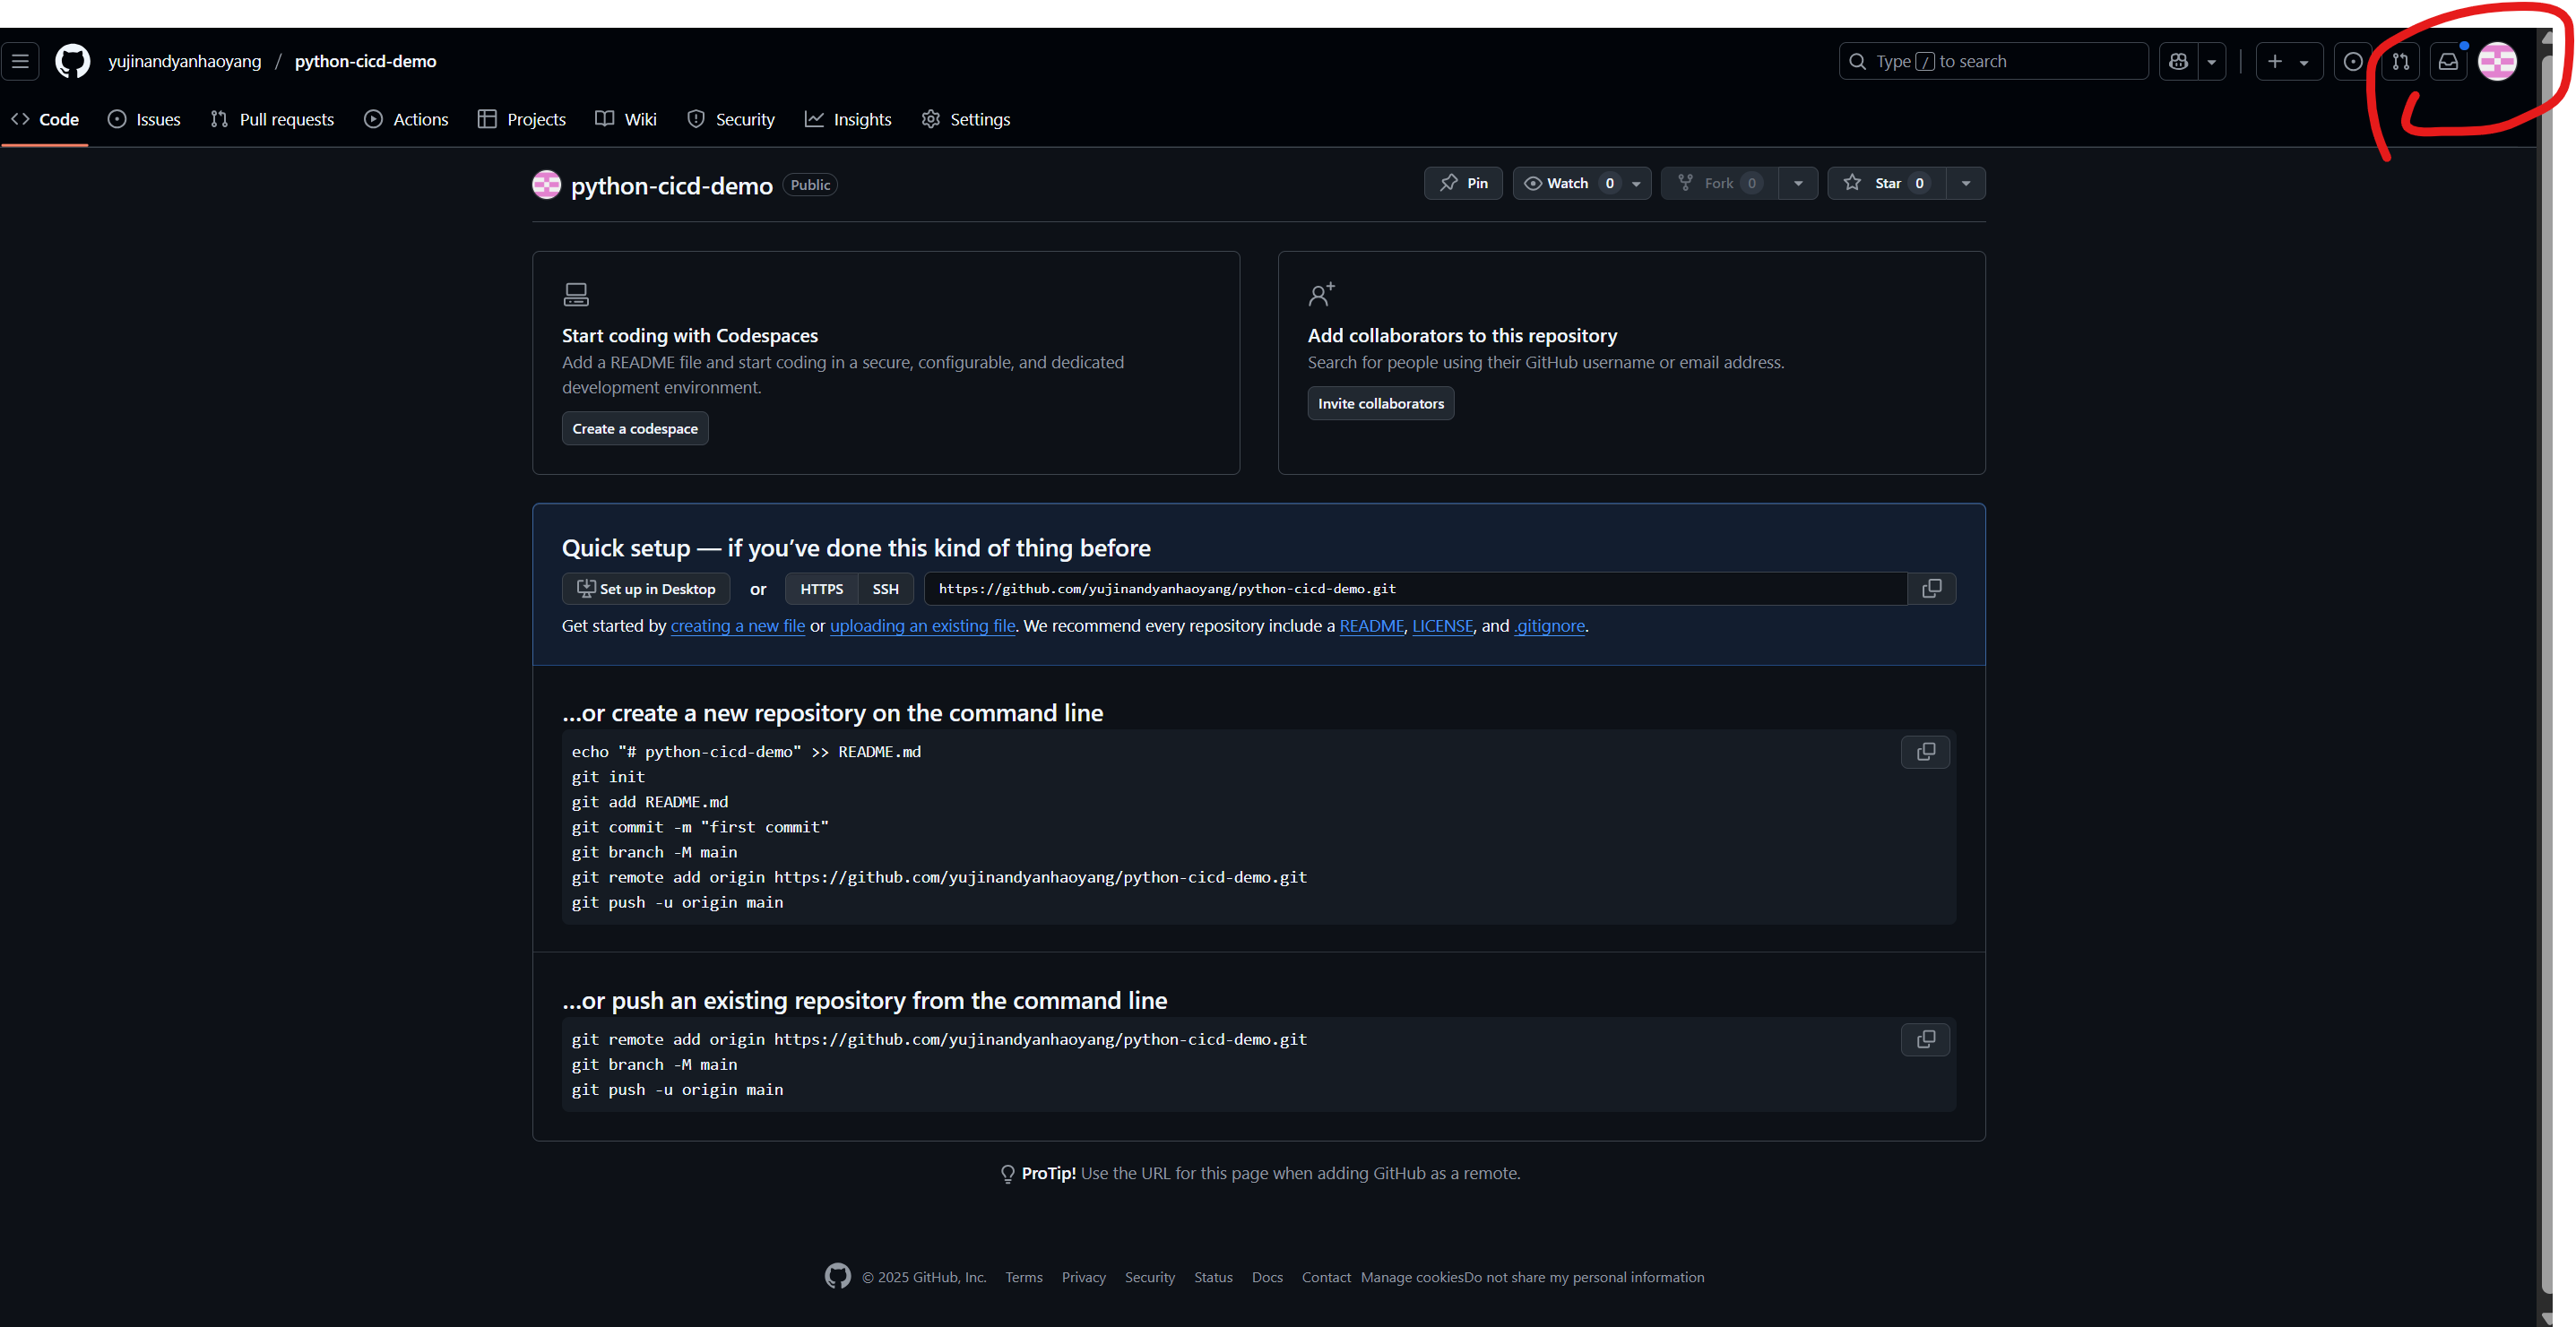Pin this repository
The height and width of the screenshot is (1327, 2576).
pos(1463,183)
